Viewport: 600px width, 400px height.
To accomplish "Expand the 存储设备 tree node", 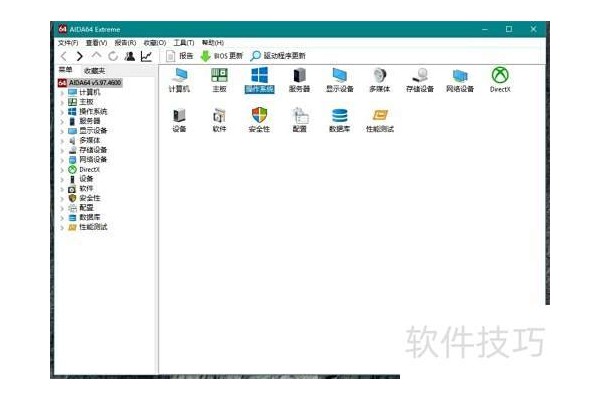I will [x=62, y=150].
